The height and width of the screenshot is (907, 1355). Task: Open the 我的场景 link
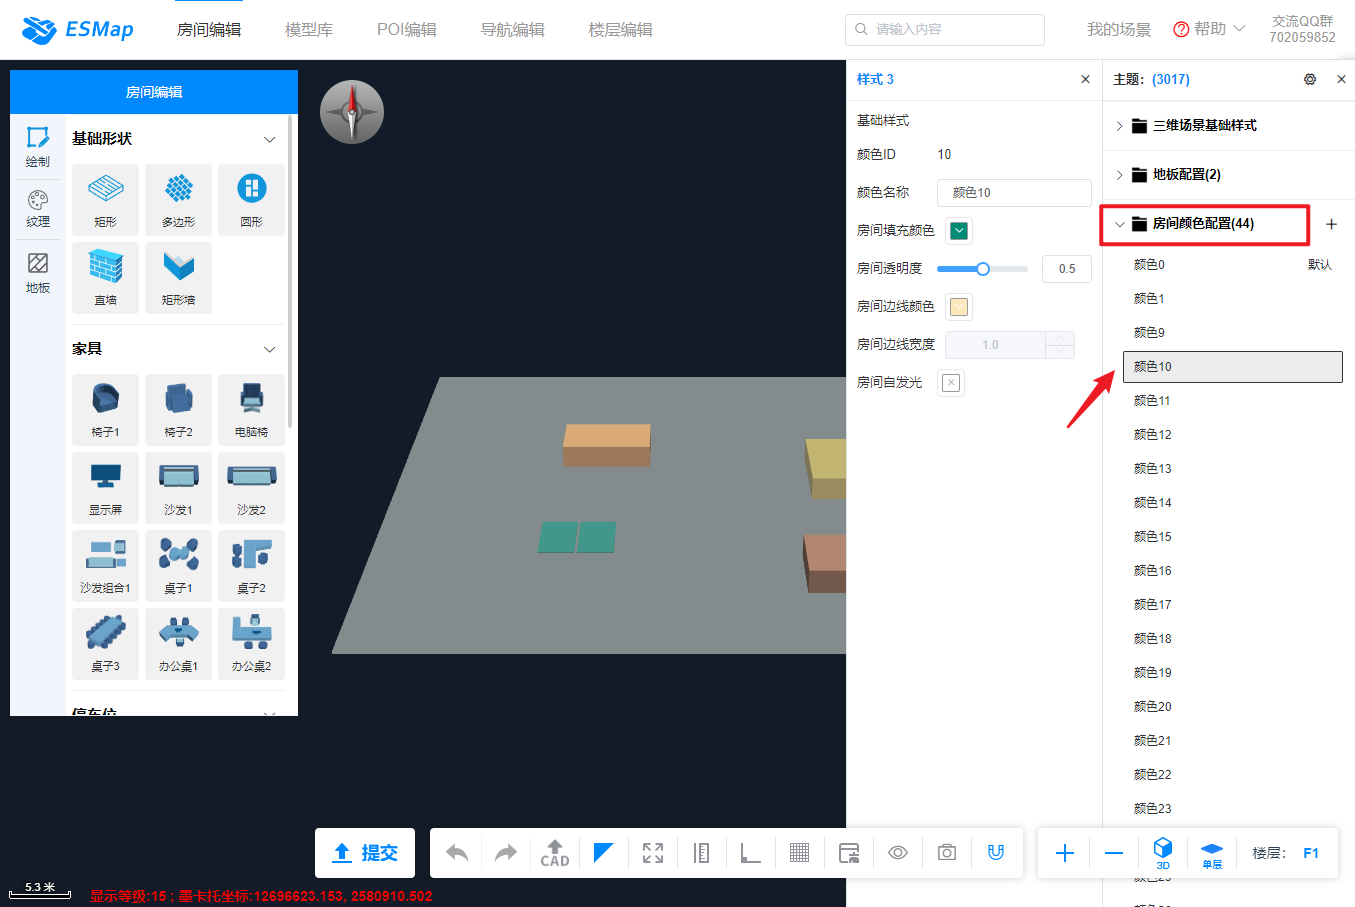pyautogui.click(x=1119, y=30)
